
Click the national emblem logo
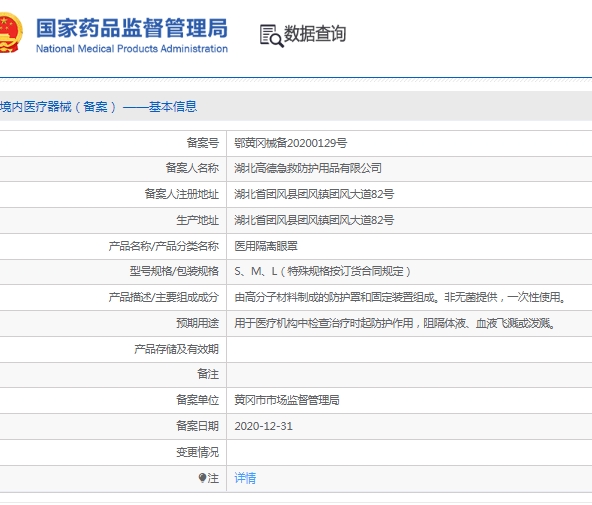pyautogui.click(x=11, y=32)
